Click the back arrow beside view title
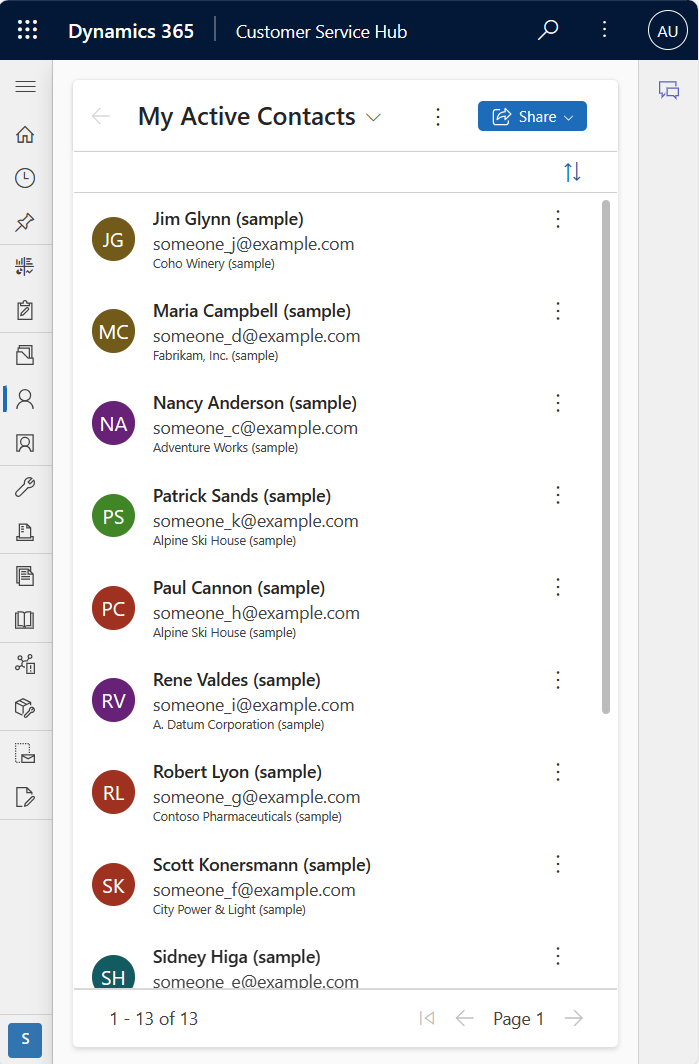The width and height of the screenshot is (699, 1064). [100, 116]
